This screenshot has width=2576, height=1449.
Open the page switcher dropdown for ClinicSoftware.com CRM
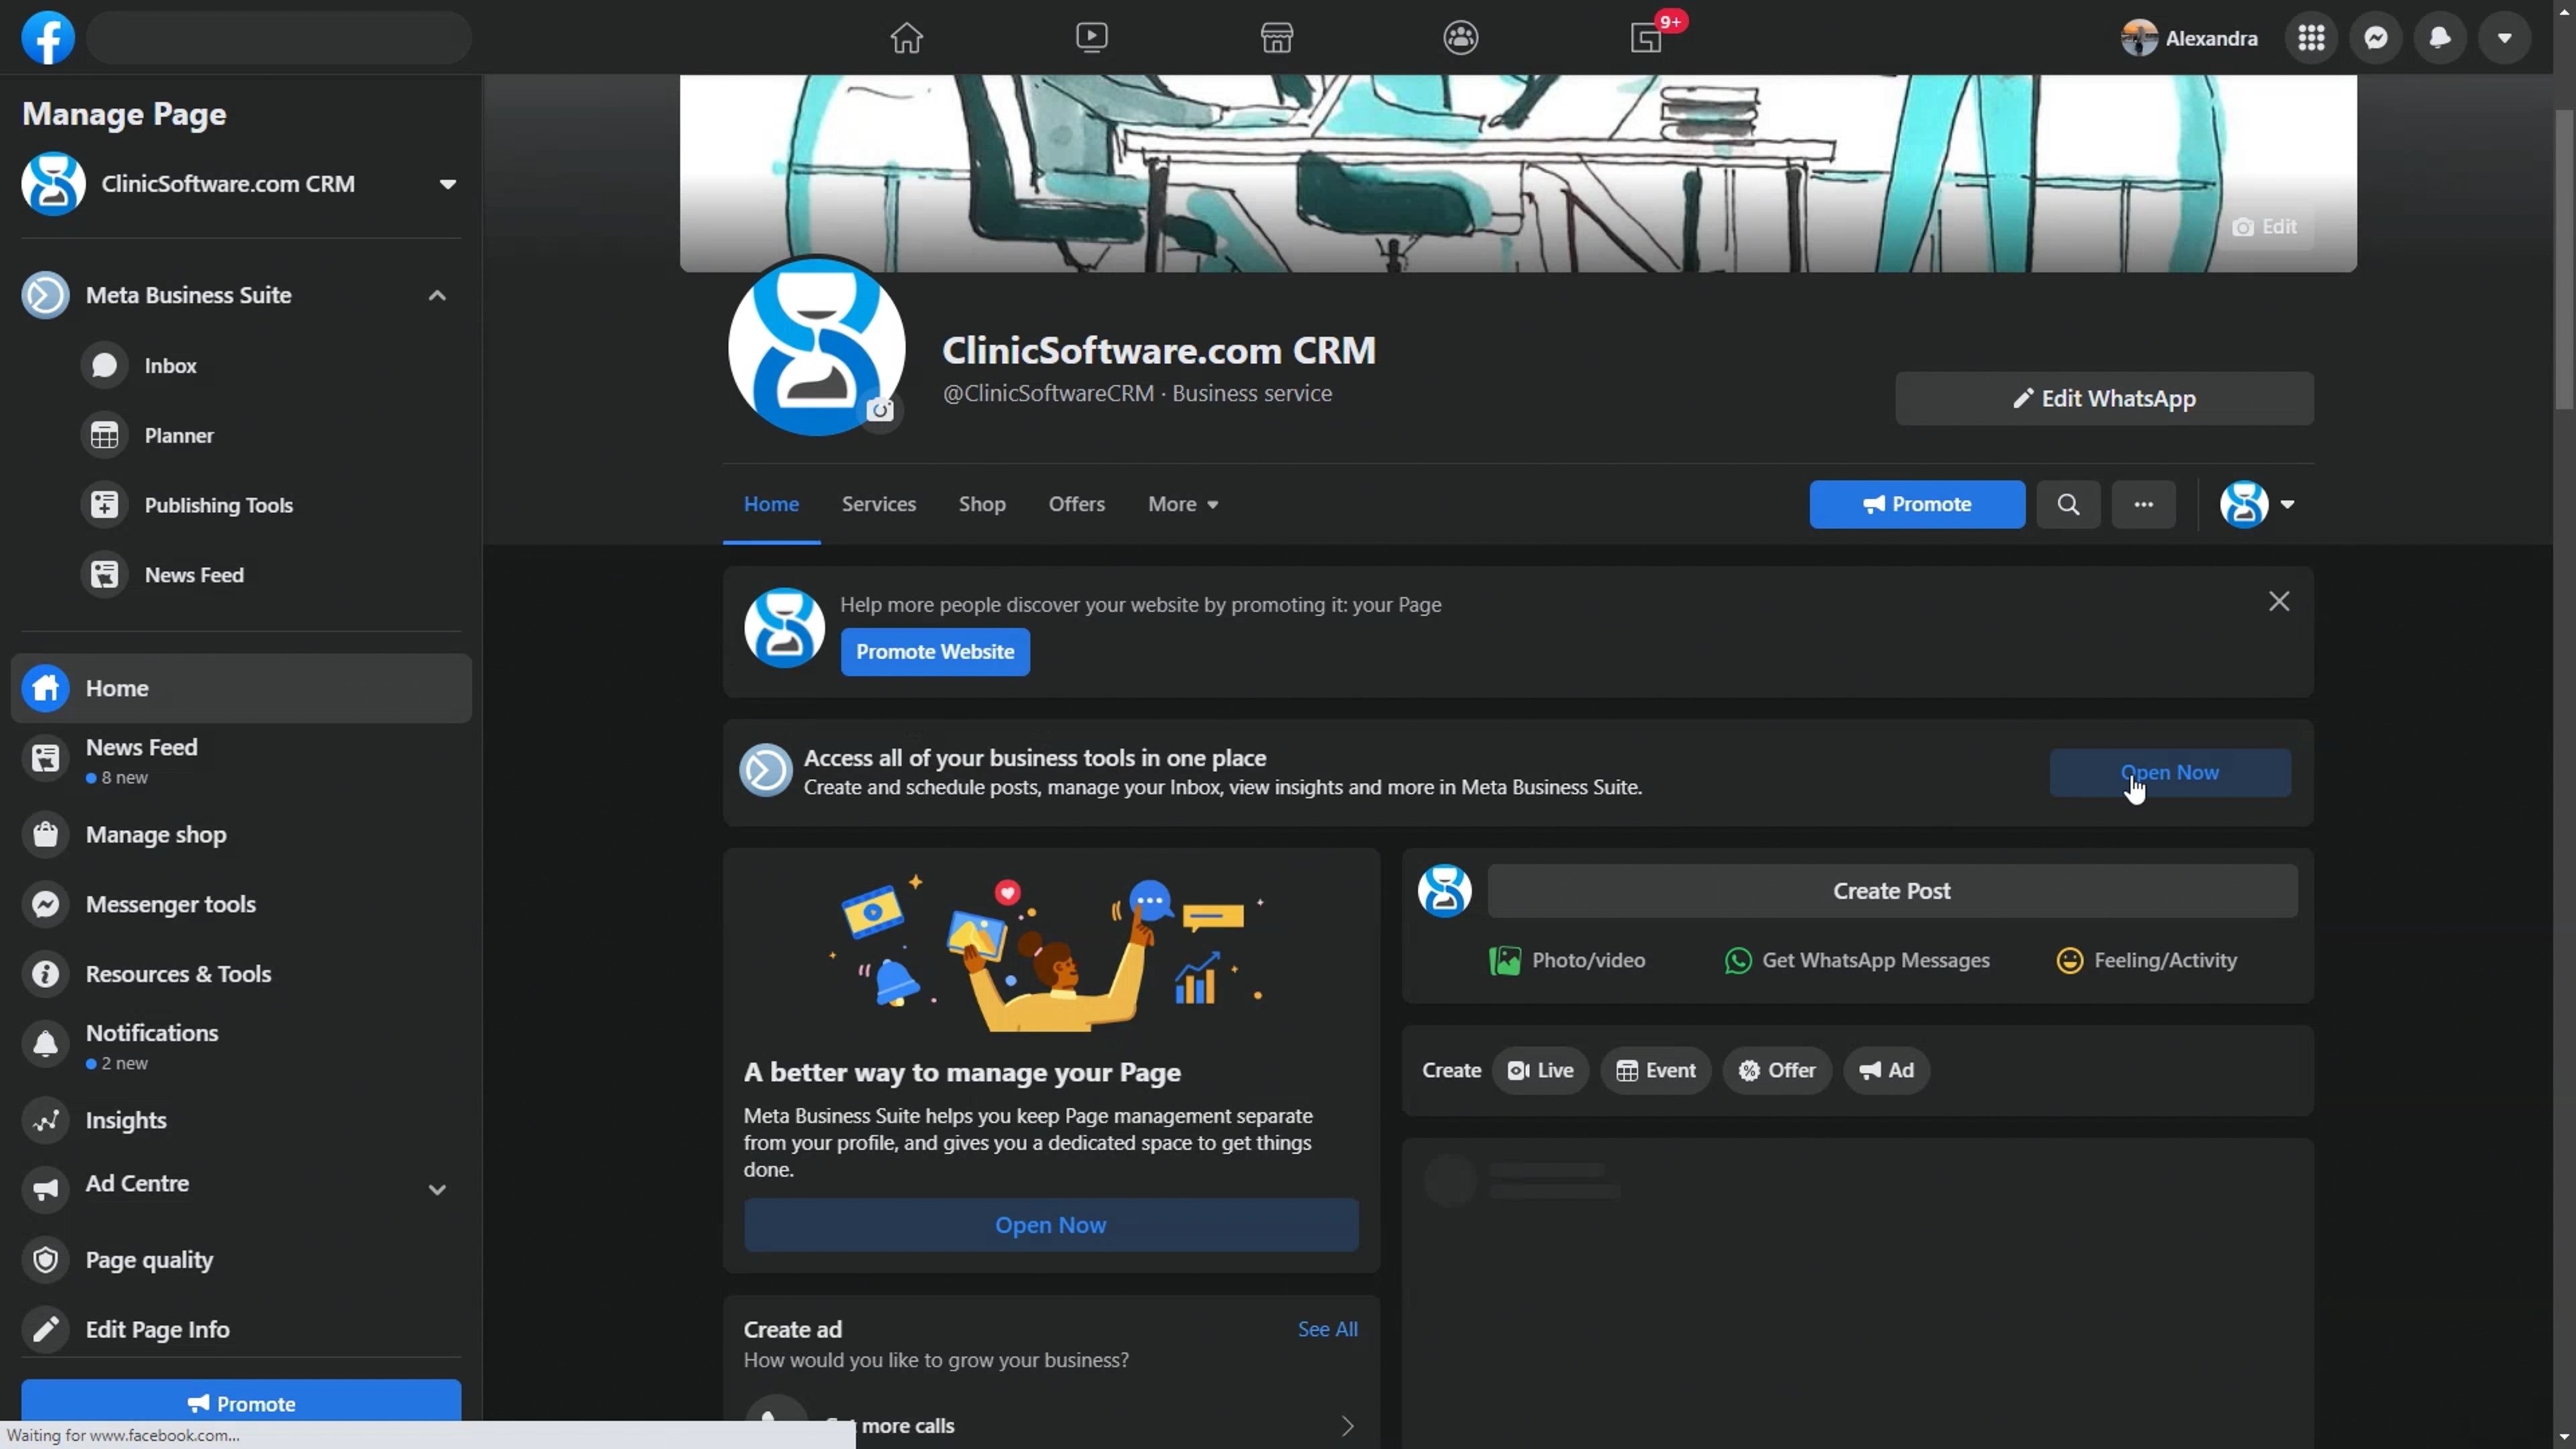448,184
